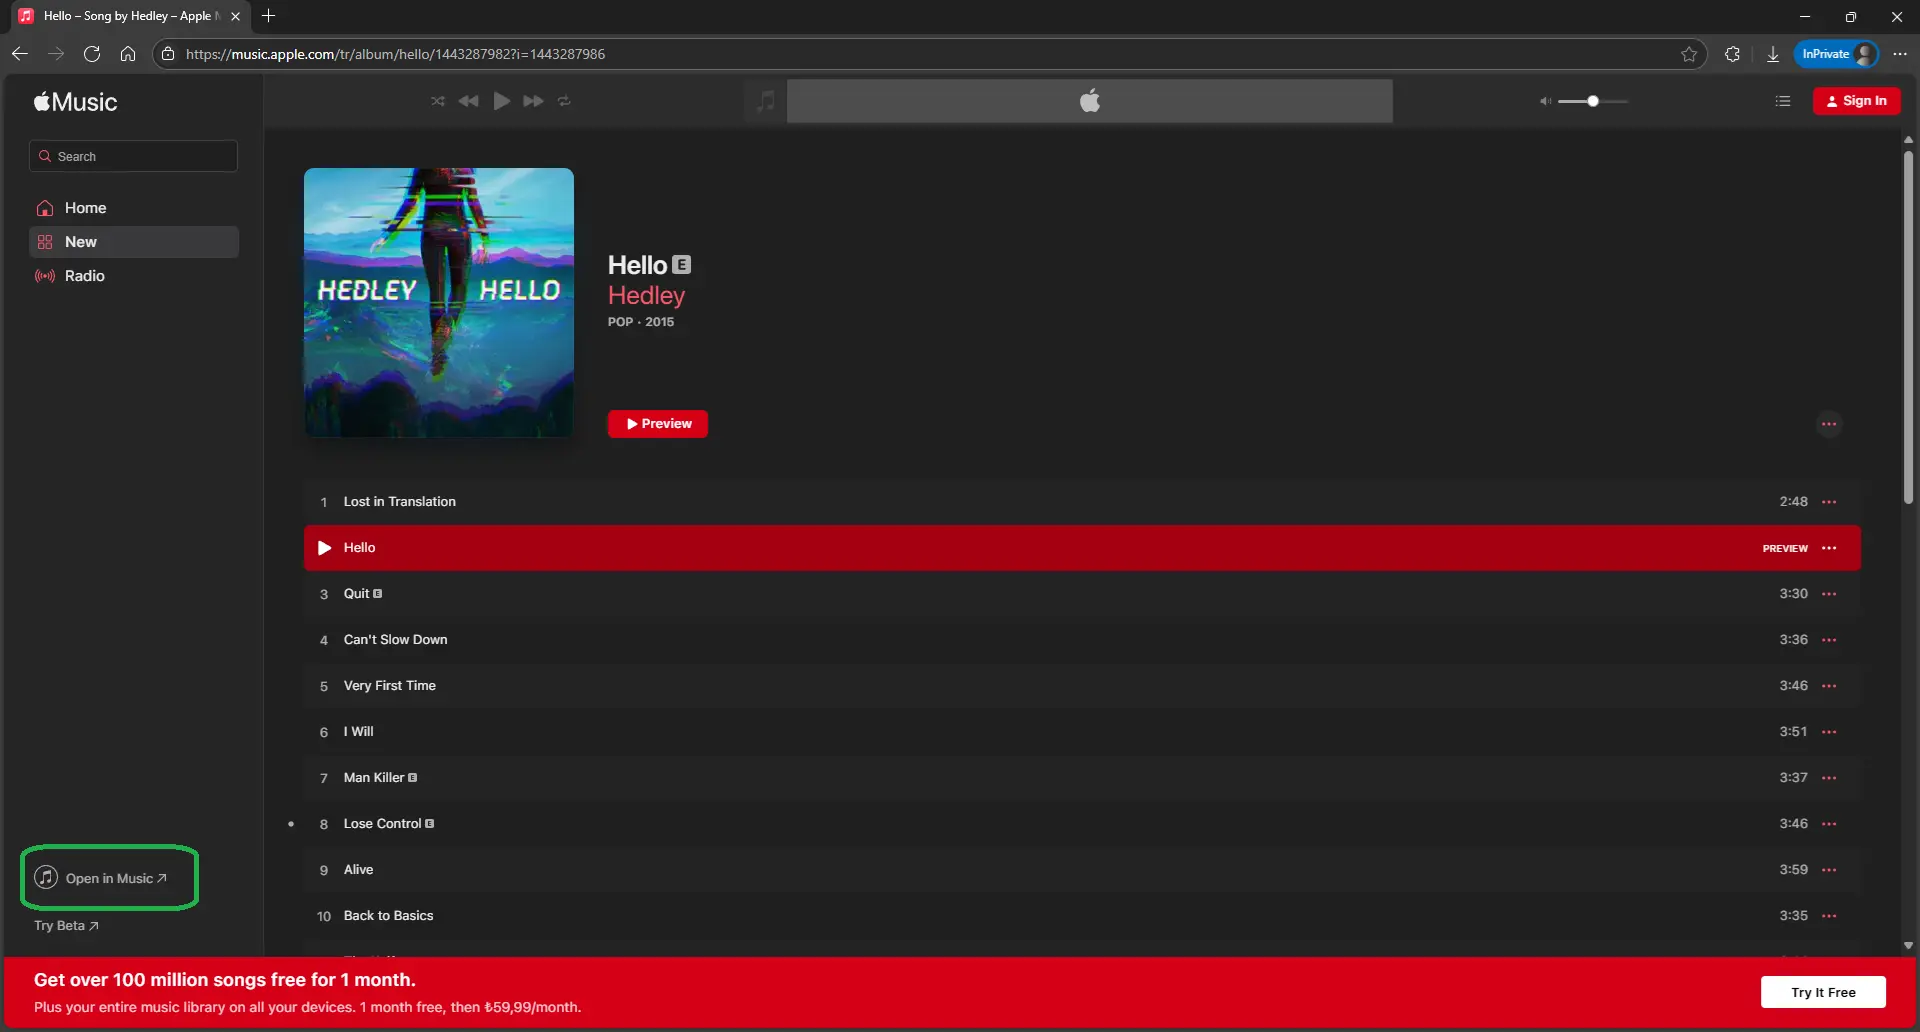
Task: Toggle repeat mode
Action: click(564, 101)
